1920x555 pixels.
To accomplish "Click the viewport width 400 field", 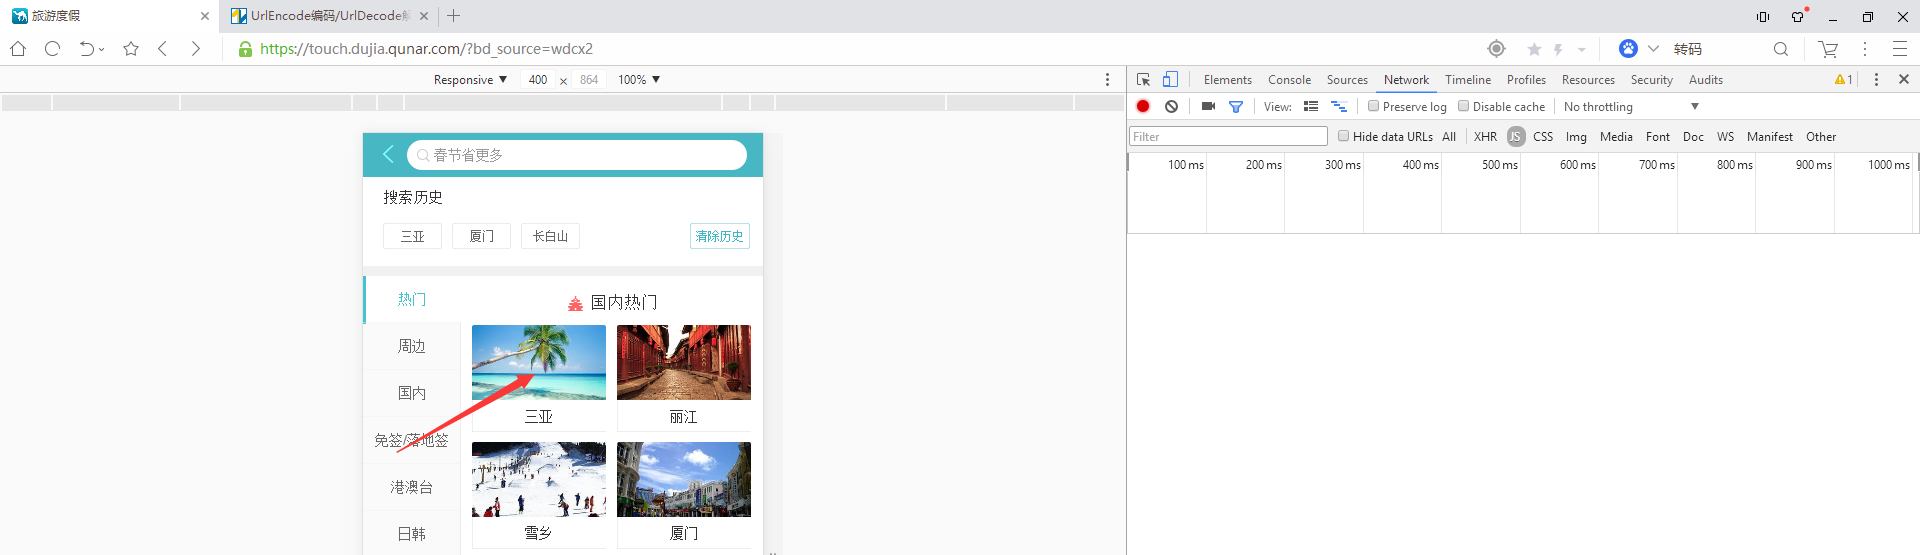I will [x=538, y=80].
